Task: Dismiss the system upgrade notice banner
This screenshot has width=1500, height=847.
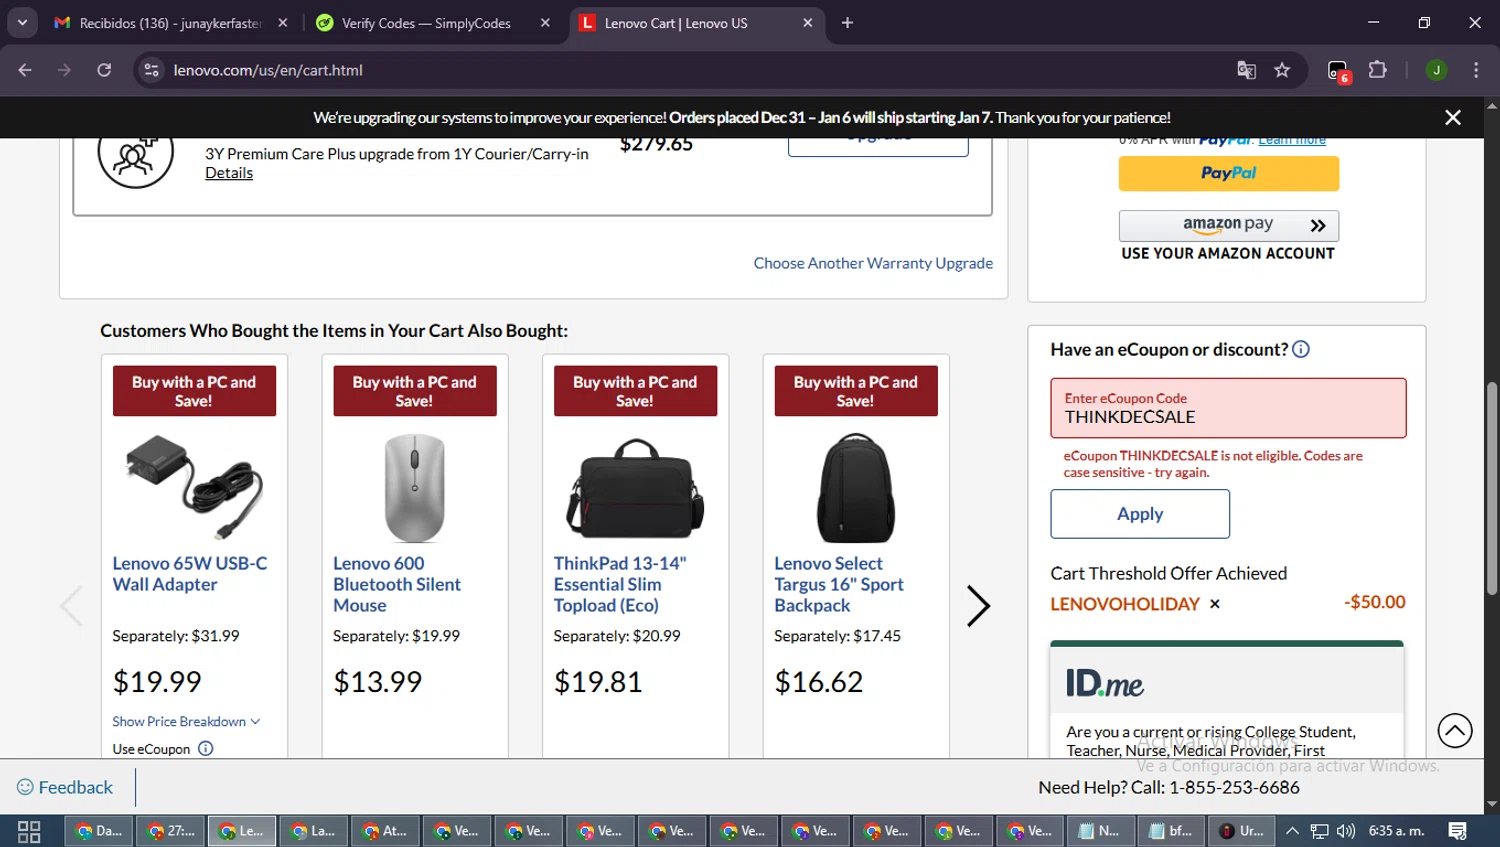Action: tap(1453, 117)
